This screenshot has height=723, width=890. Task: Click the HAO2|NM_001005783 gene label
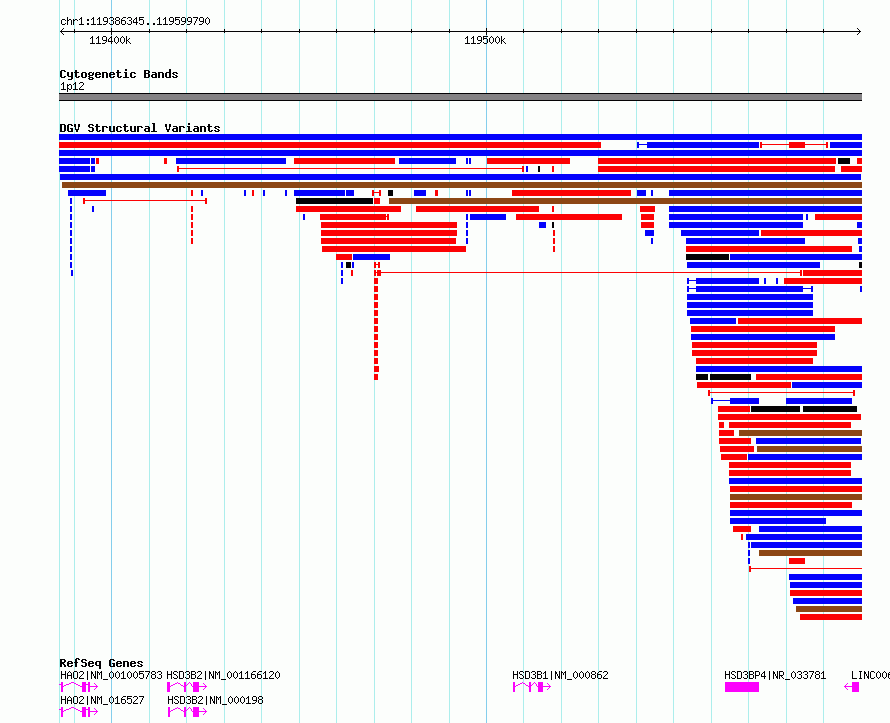coord(111,675)
